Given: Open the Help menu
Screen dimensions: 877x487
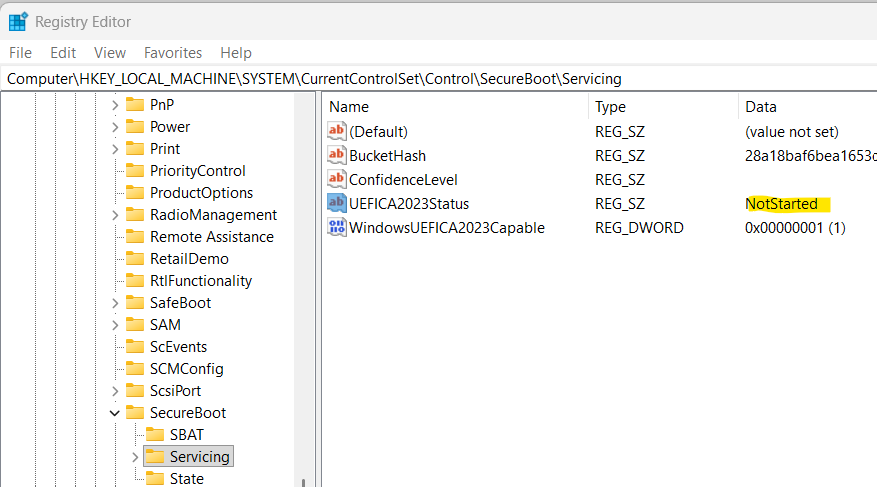Looking at the screenshot, I should click(235, 53).
